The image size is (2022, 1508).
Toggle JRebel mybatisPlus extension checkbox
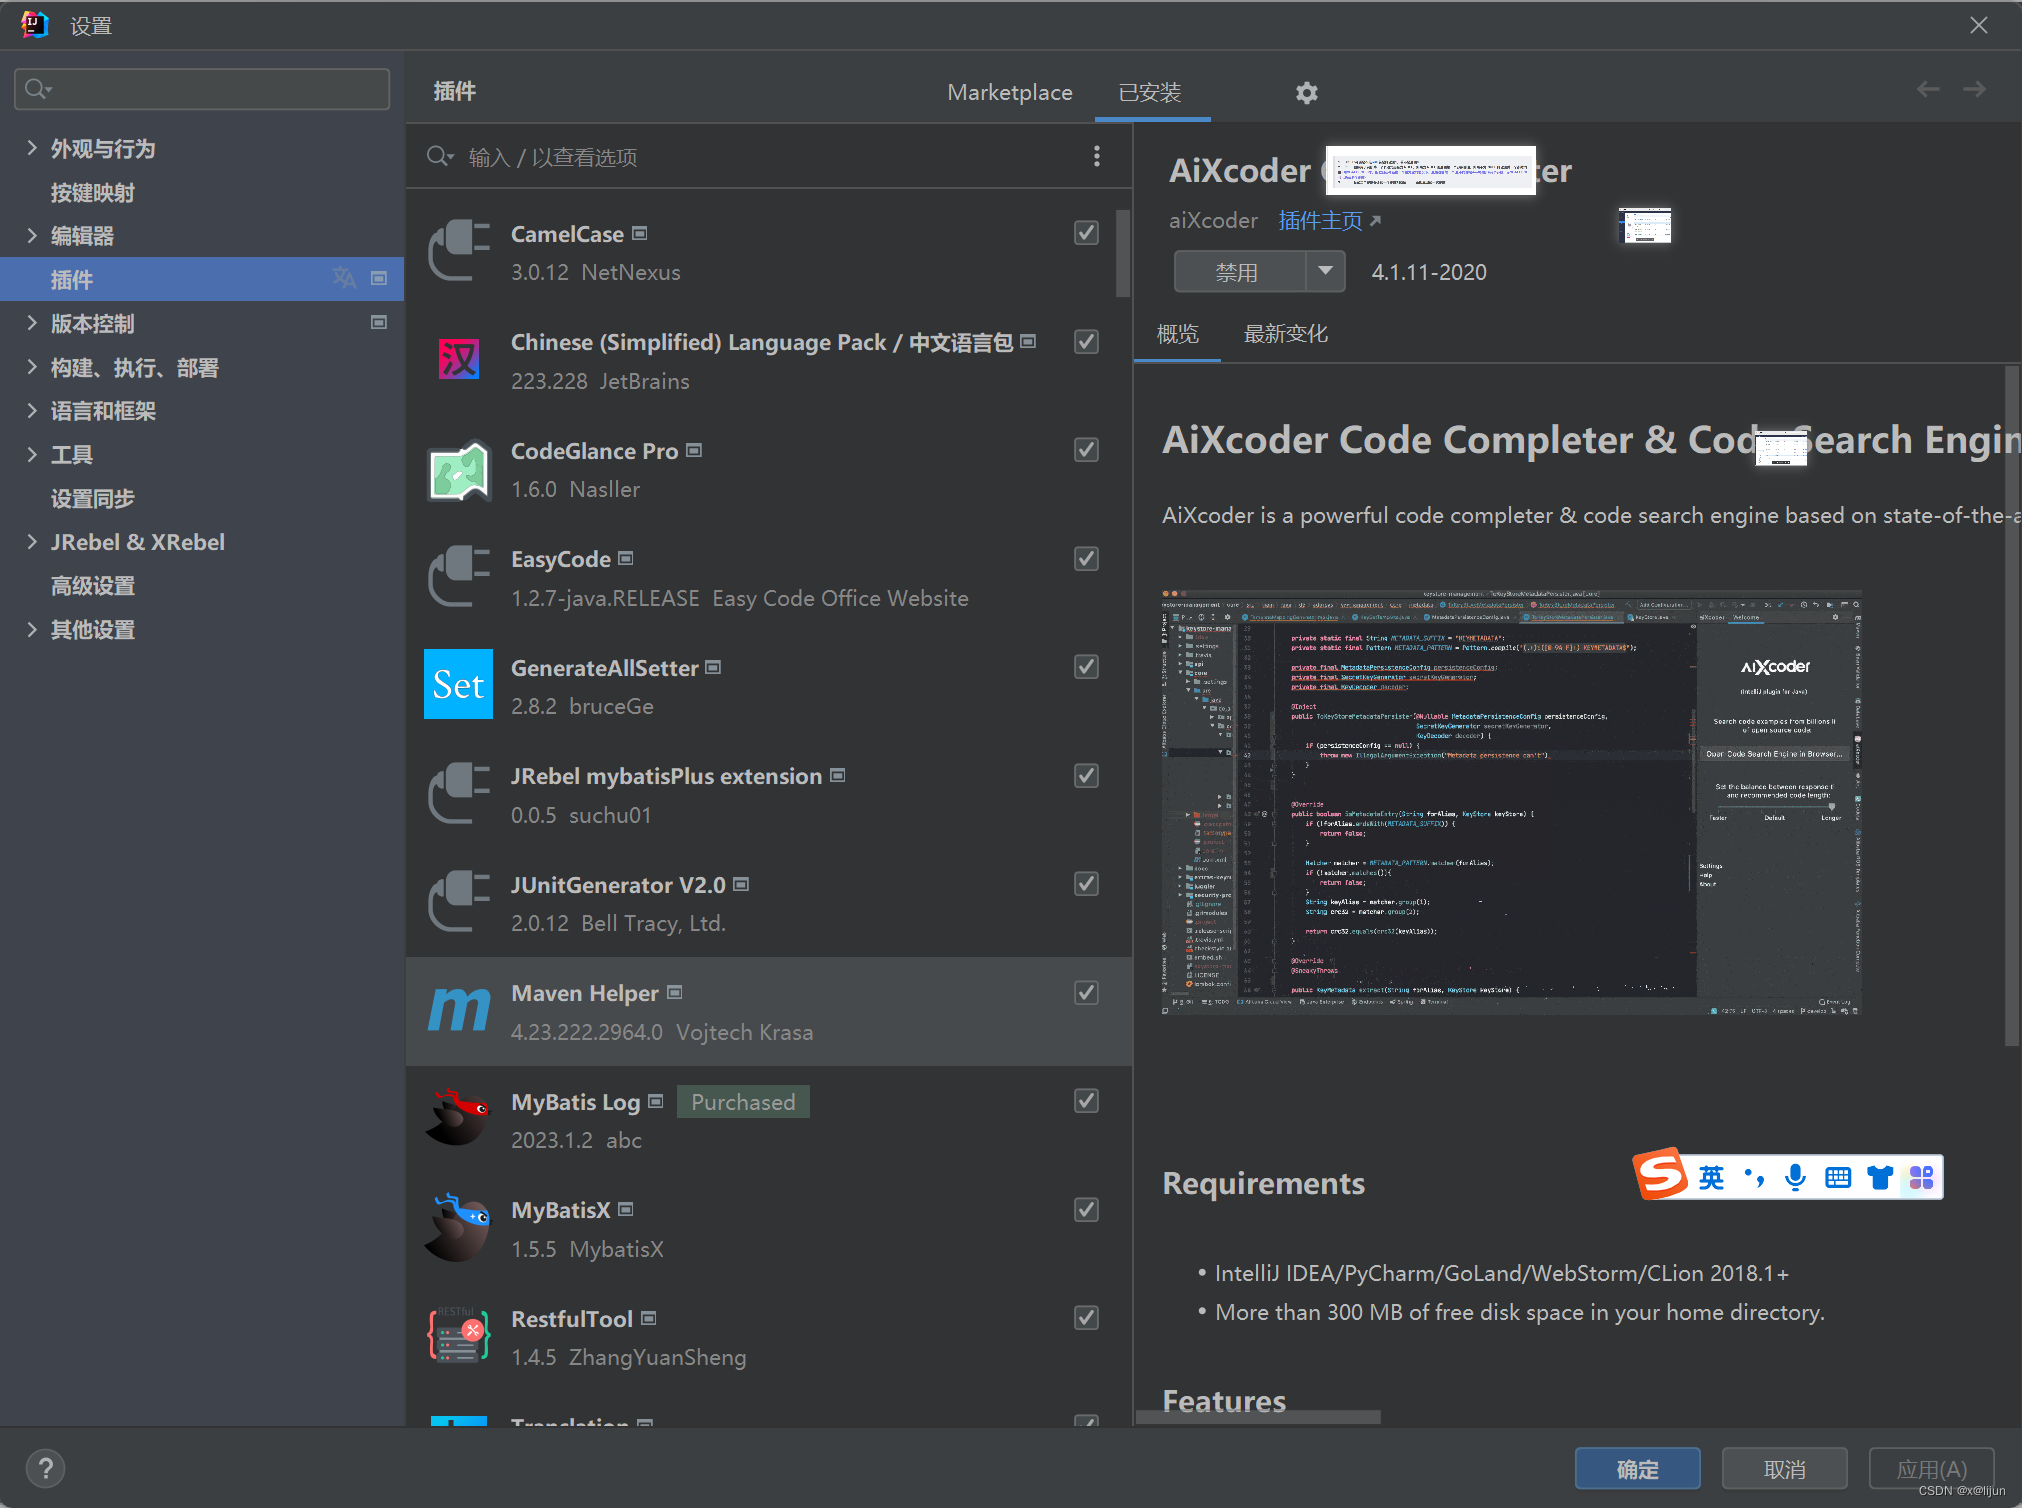click(1086, 775)
